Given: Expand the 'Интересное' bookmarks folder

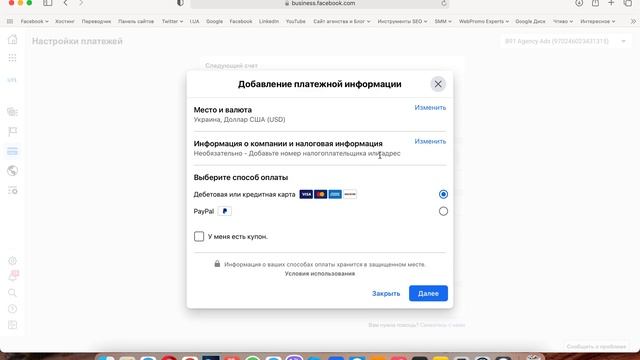Looking at the screenshot, I should [x=598, y=21].
